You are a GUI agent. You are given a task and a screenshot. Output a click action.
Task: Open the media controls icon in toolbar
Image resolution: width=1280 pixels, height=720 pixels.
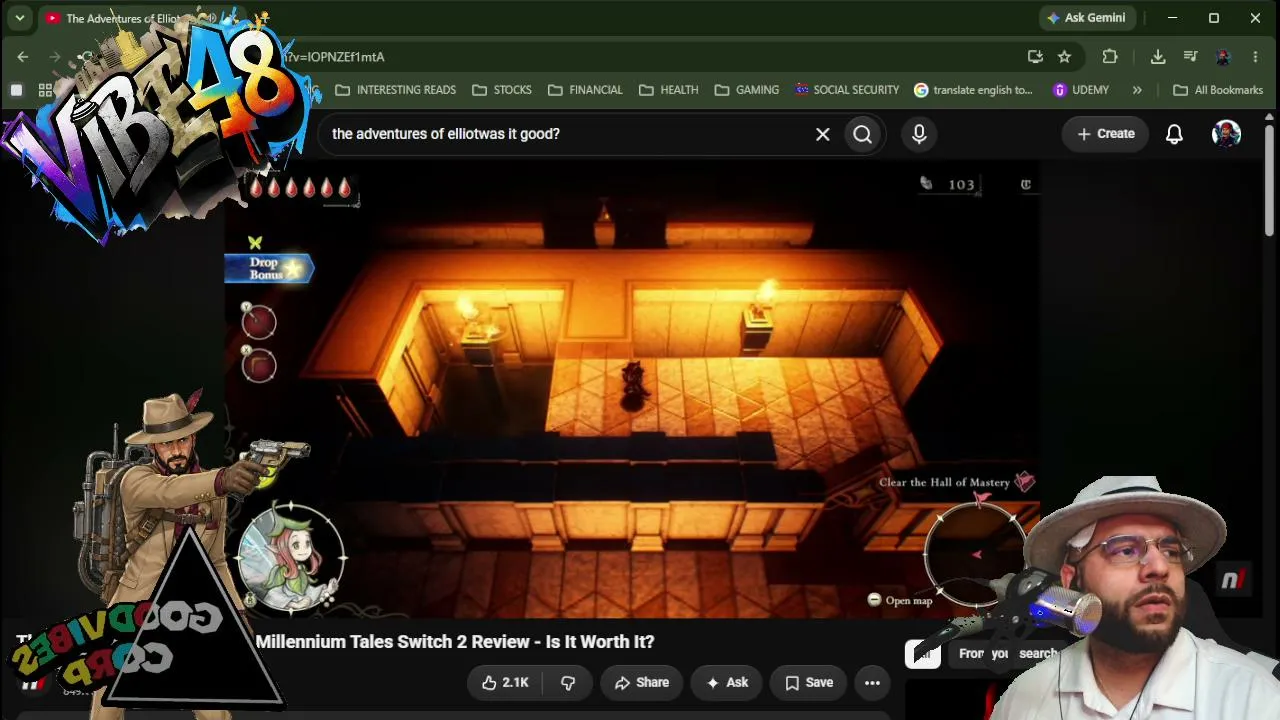tap(1190, 57)
